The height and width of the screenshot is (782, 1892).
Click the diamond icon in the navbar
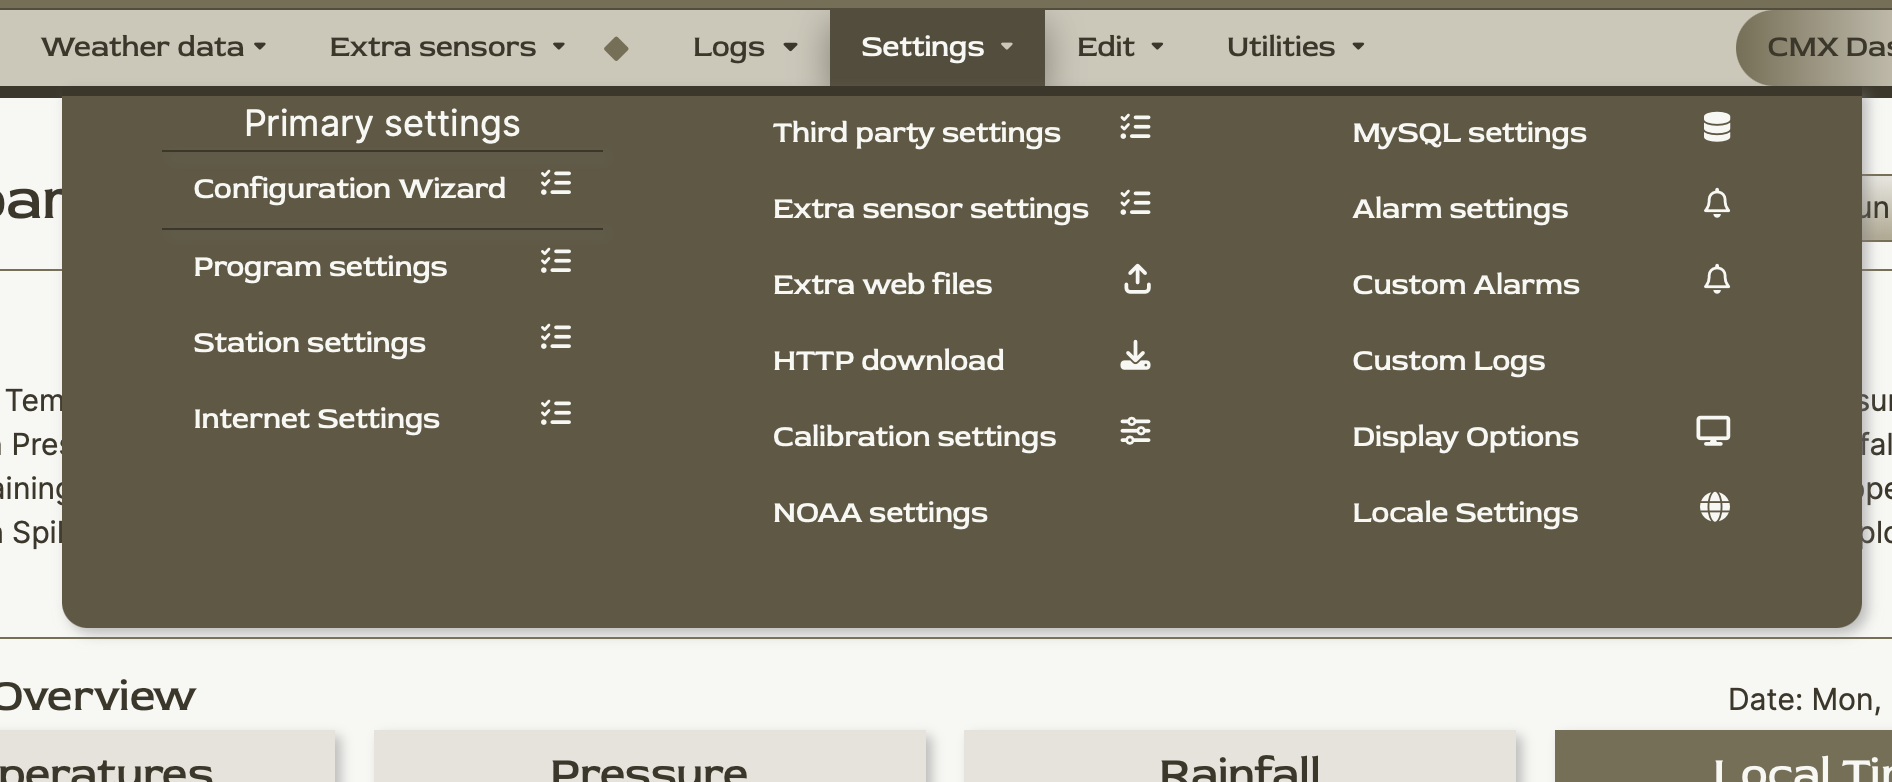tap(616, 48)
